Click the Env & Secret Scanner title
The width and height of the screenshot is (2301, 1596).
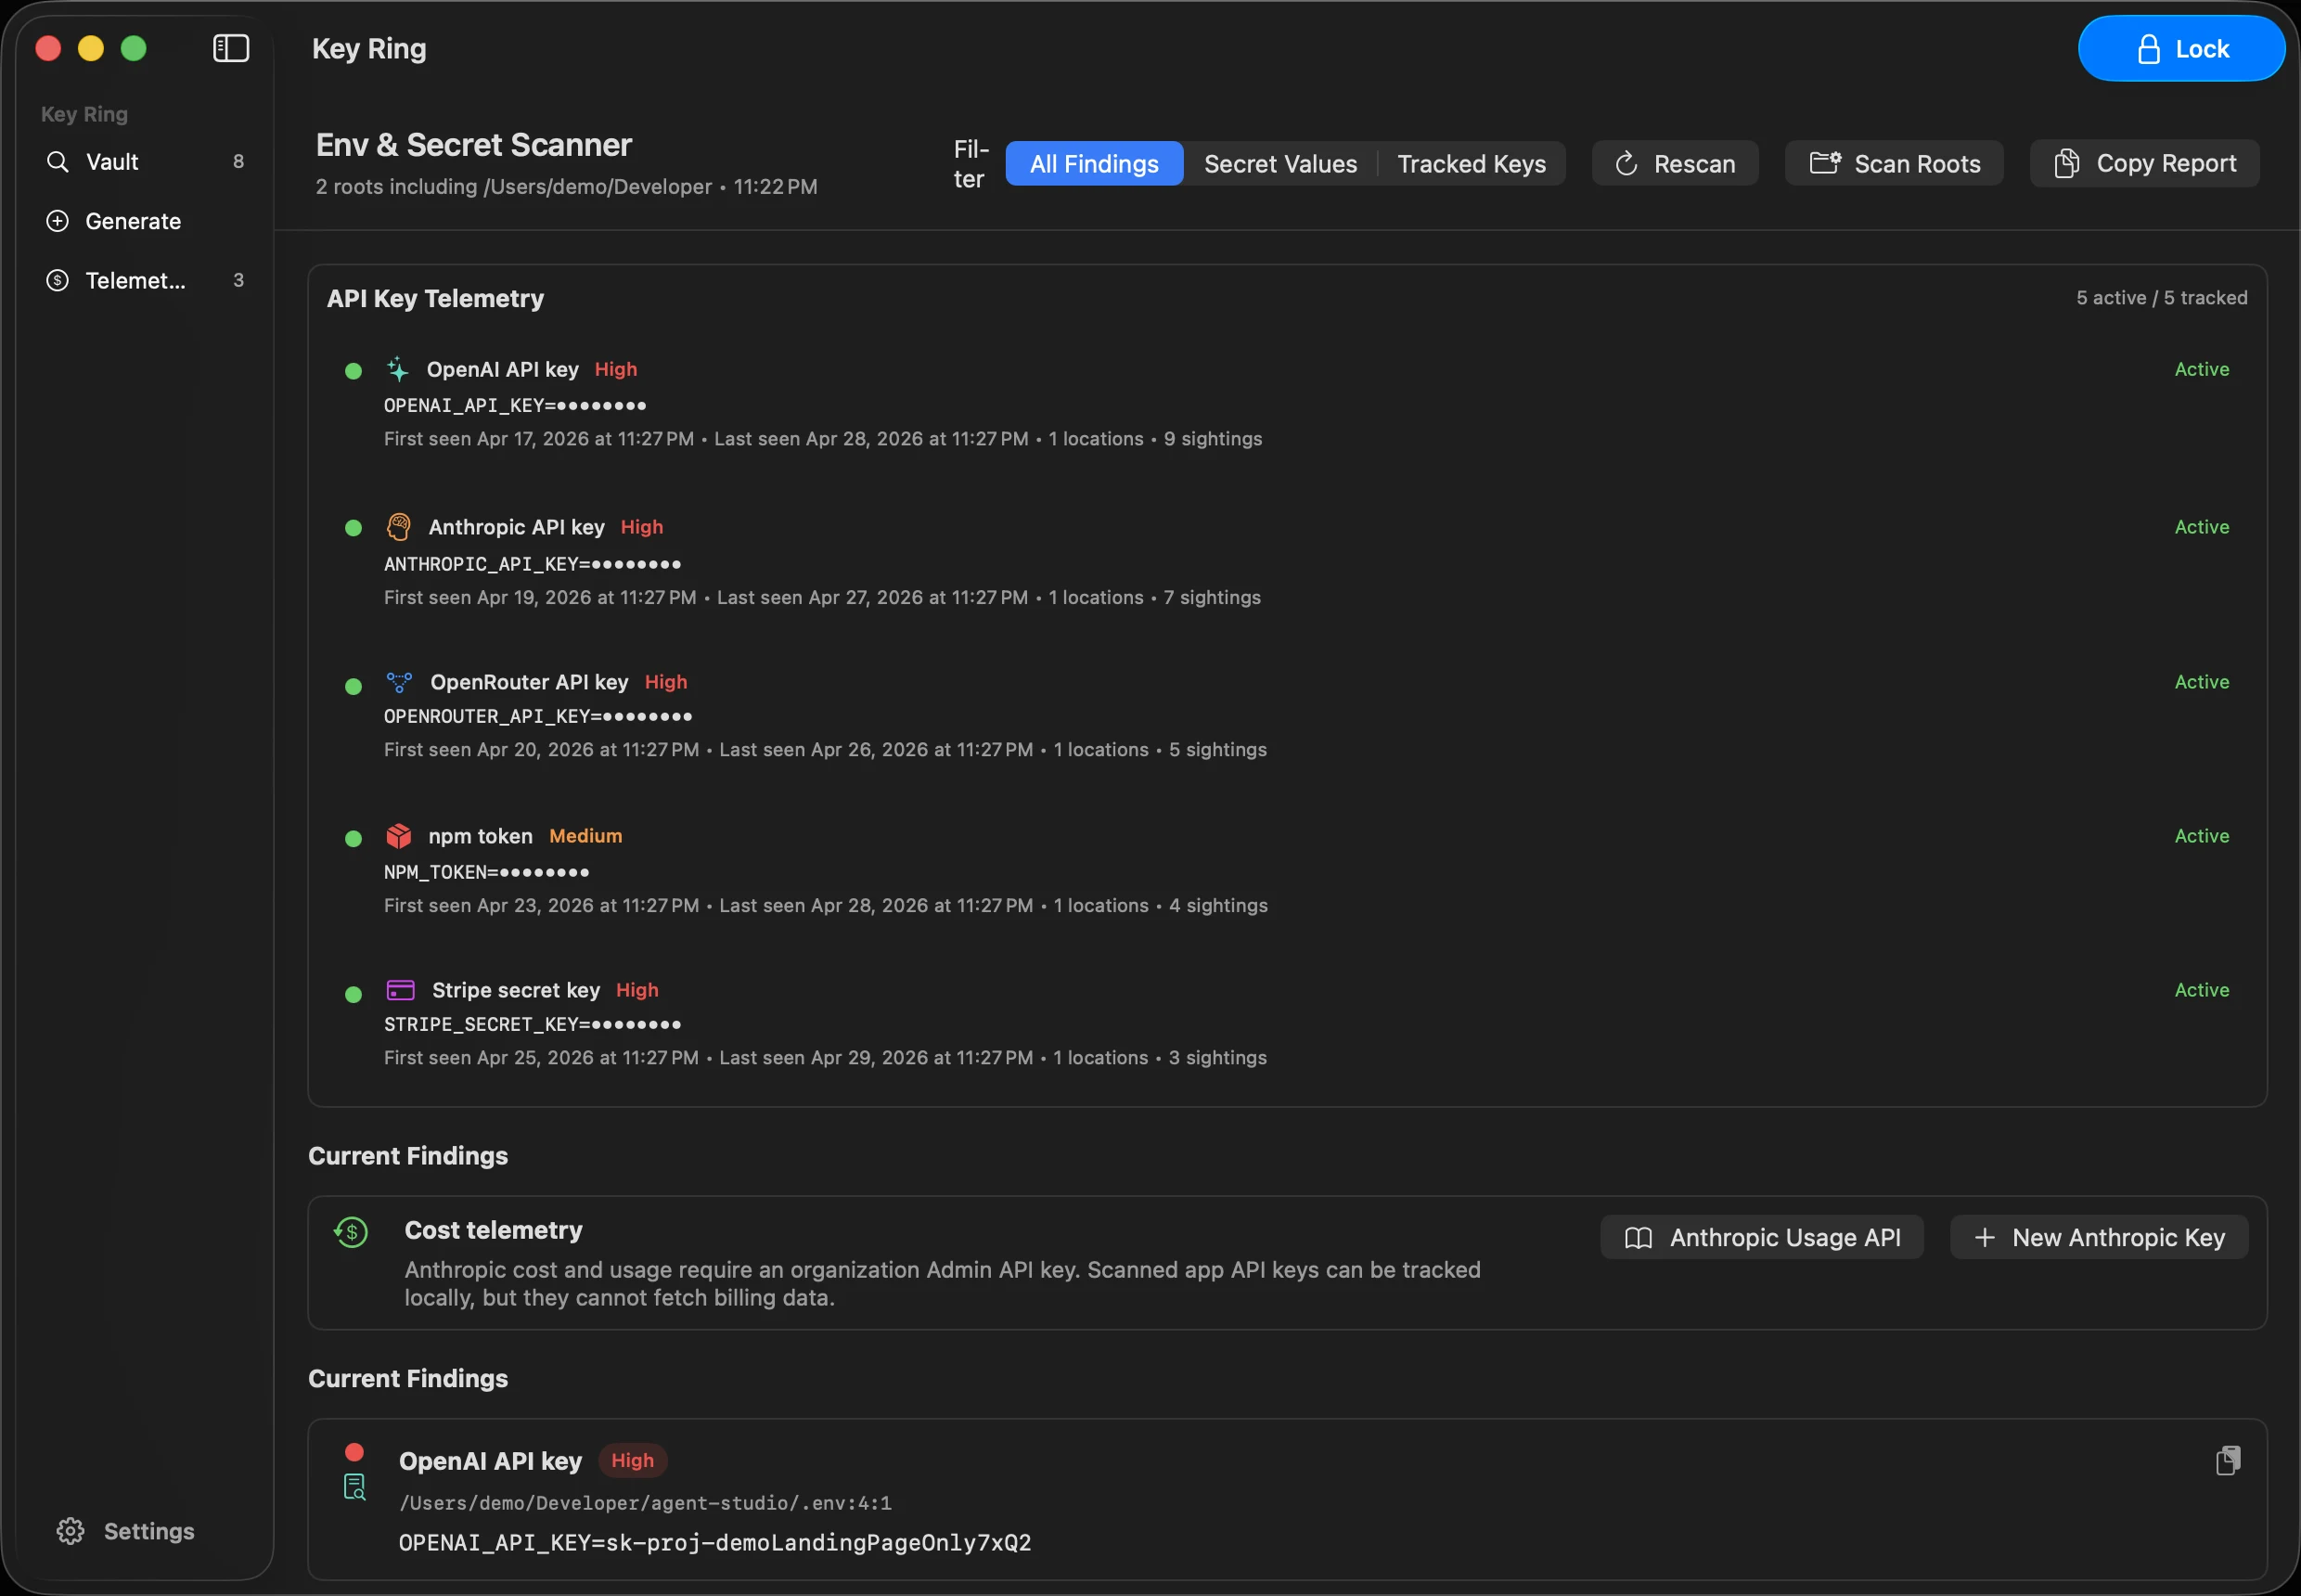pyautogui.click(x=474, y=145)
